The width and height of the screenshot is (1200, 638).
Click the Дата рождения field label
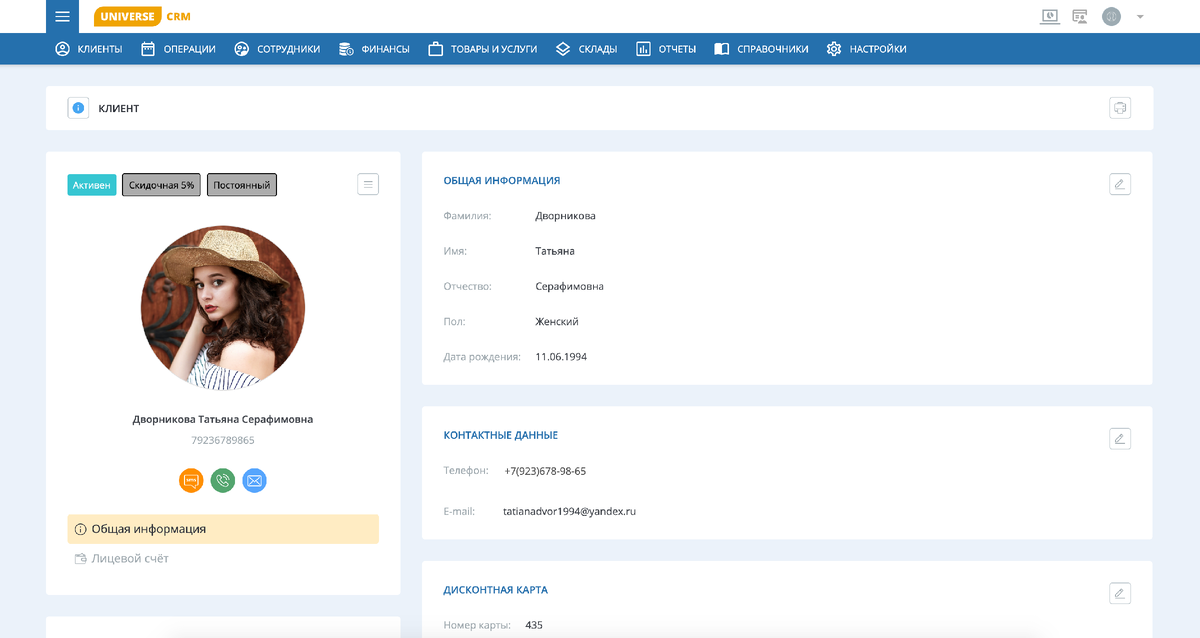482,357
